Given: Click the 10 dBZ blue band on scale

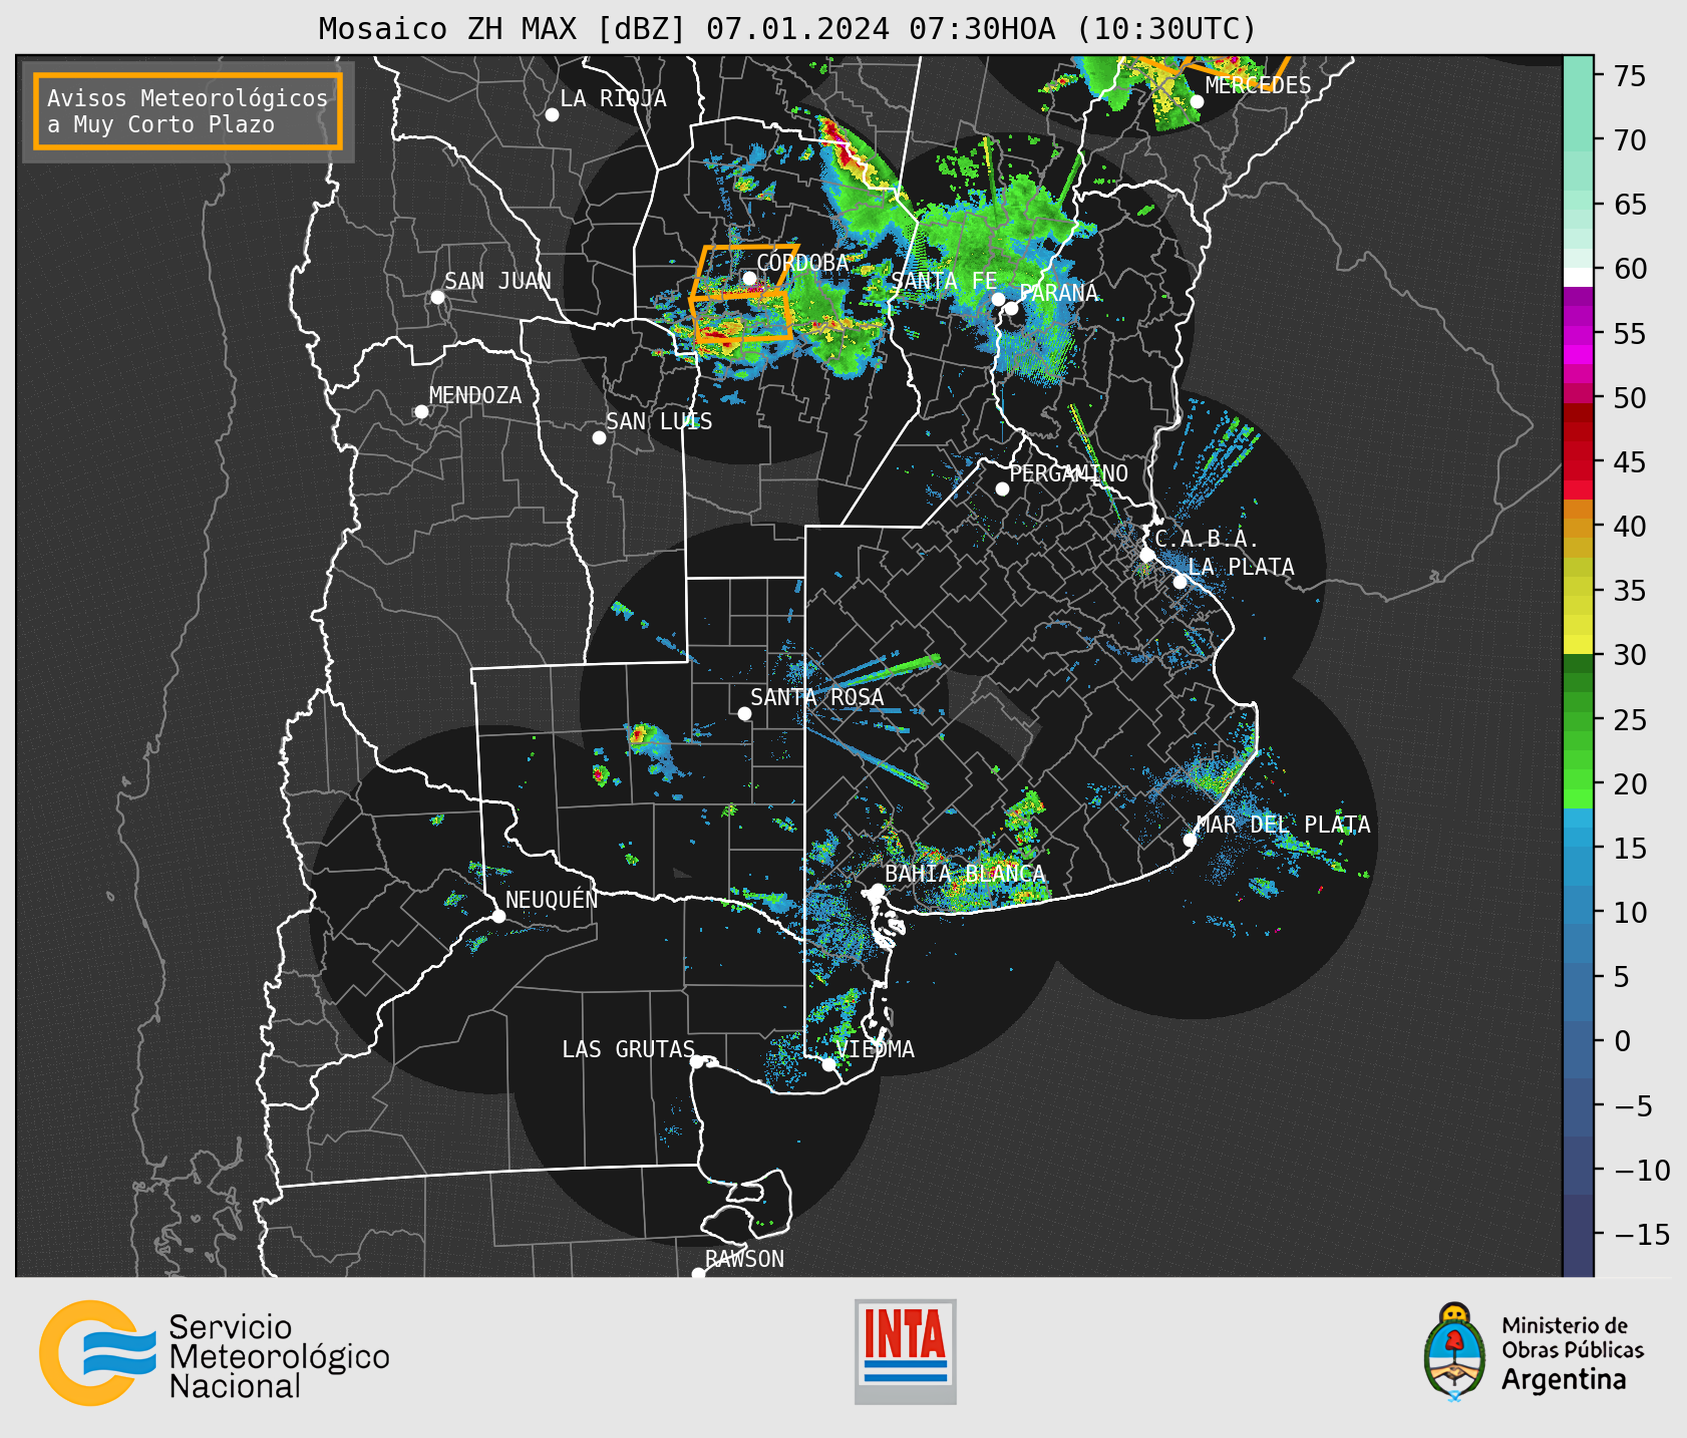Looking at the screenshot, I should 1578,912.
